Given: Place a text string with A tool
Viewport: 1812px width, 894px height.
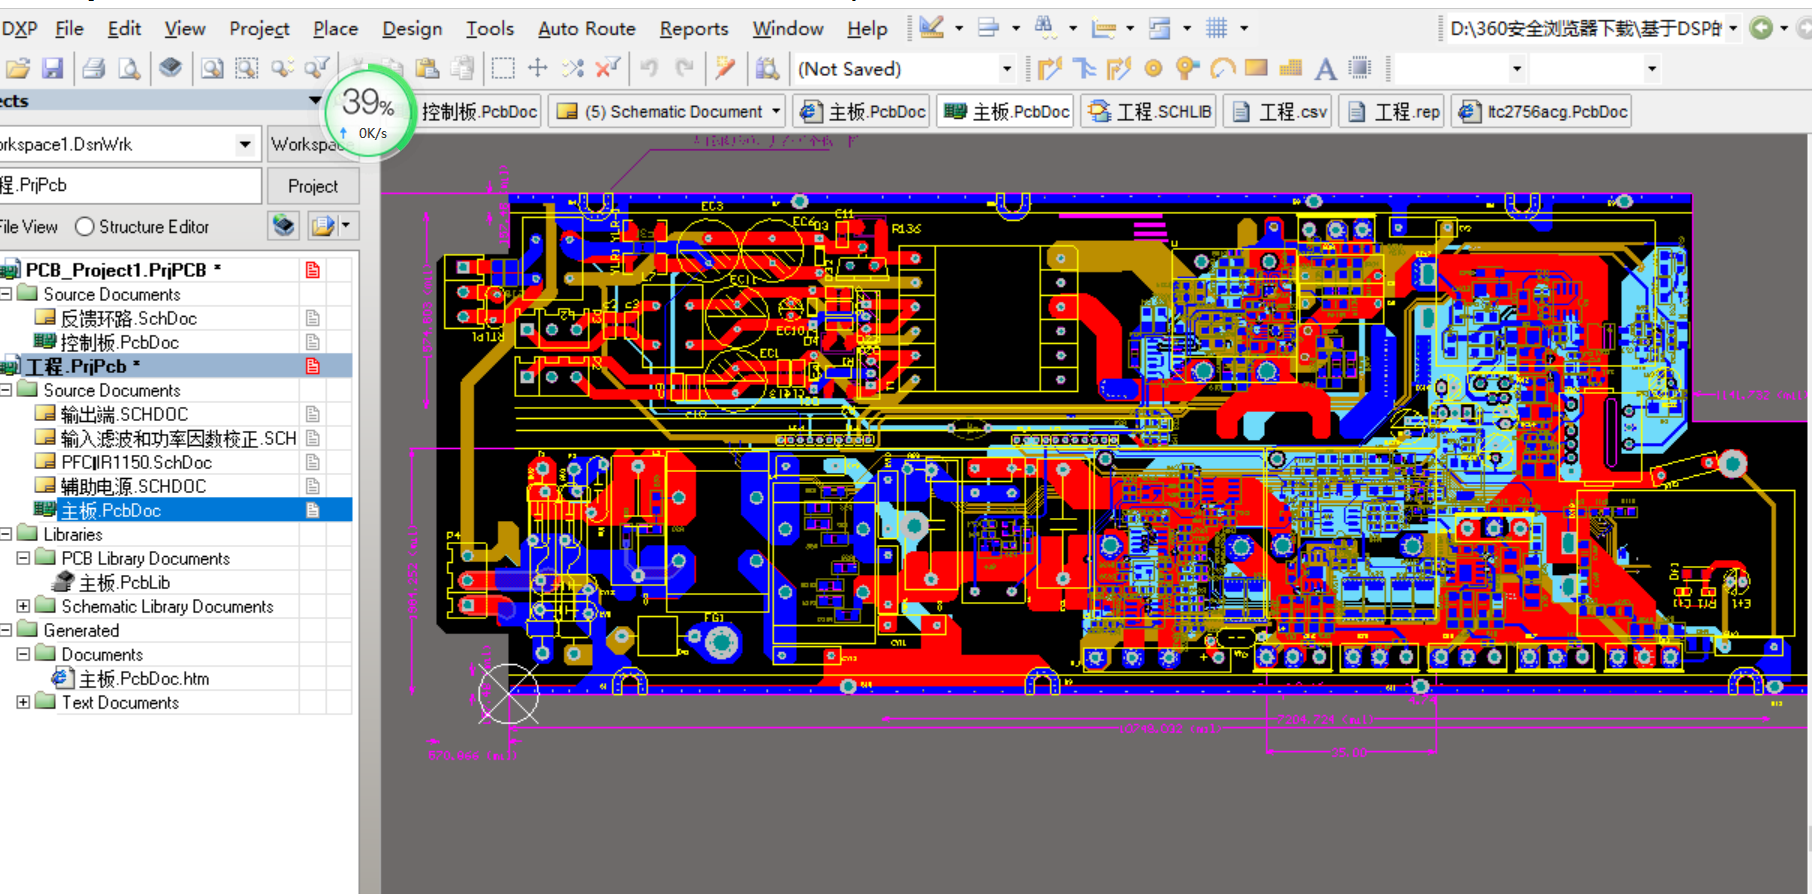Looking at the screenshot, I should coord(1325,68).
